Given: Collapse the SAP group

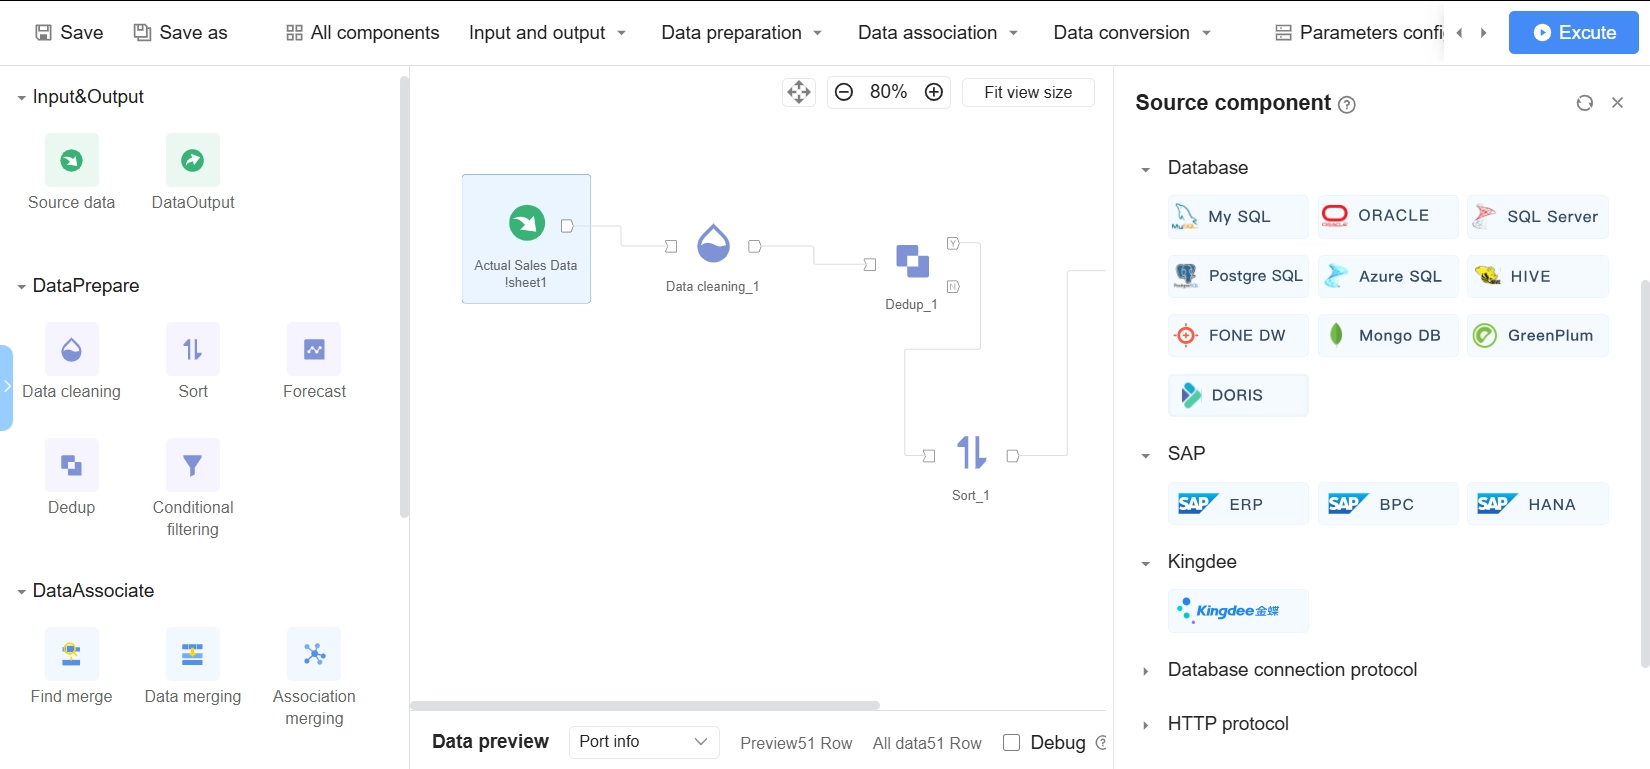Looking at the screenshot, I should coord(1146,455).
